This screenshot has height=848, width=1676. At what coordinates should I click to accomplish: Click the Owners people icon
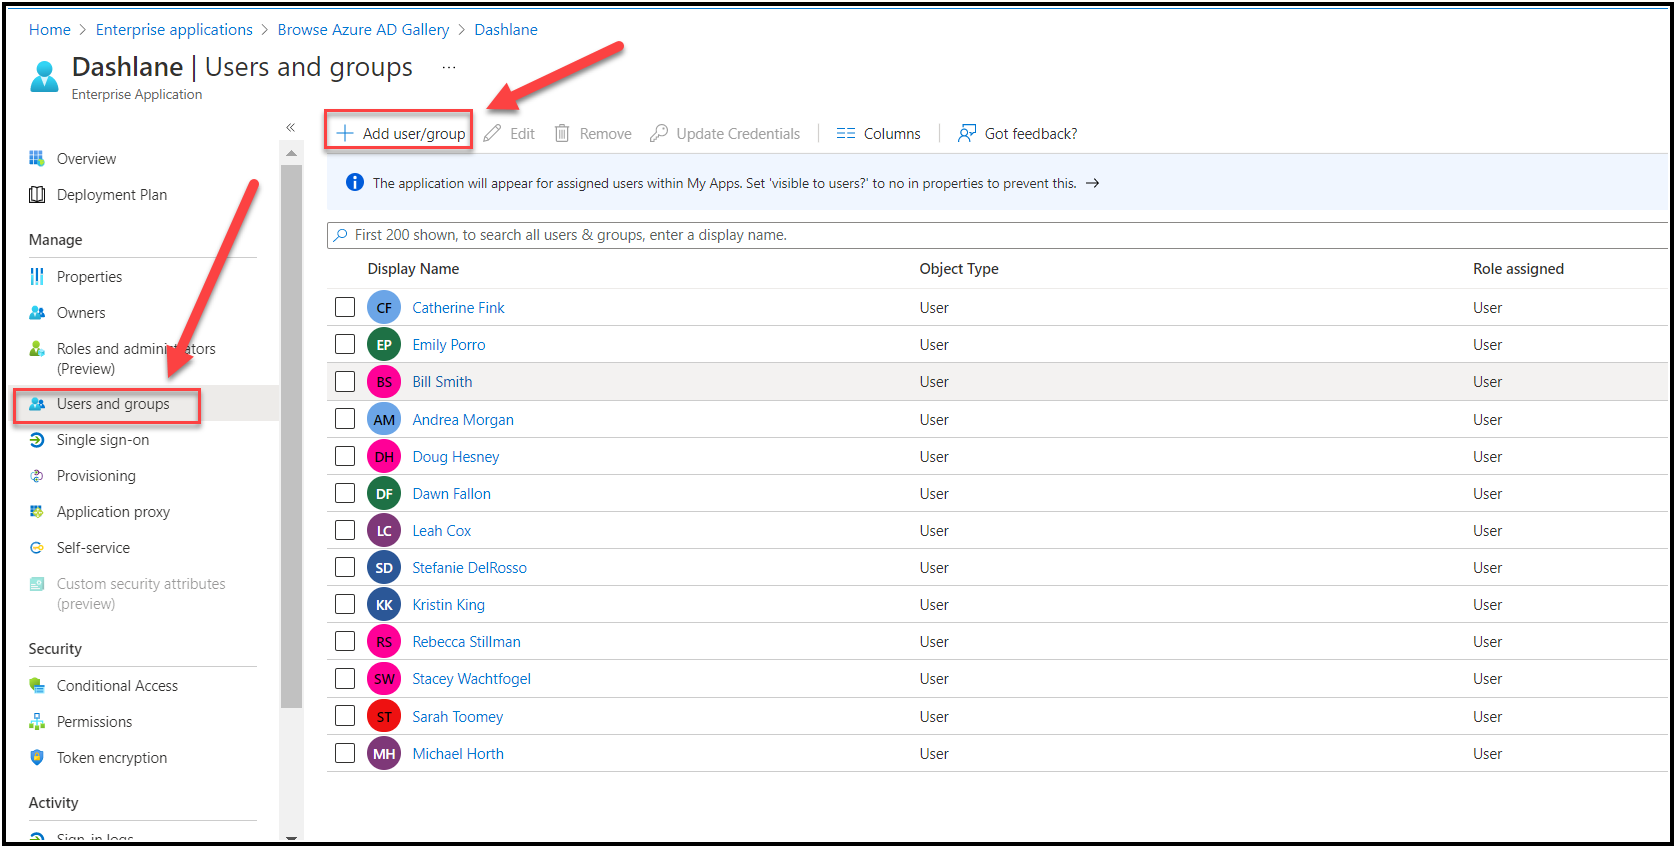pyautogui.click(x=37, y=312)
